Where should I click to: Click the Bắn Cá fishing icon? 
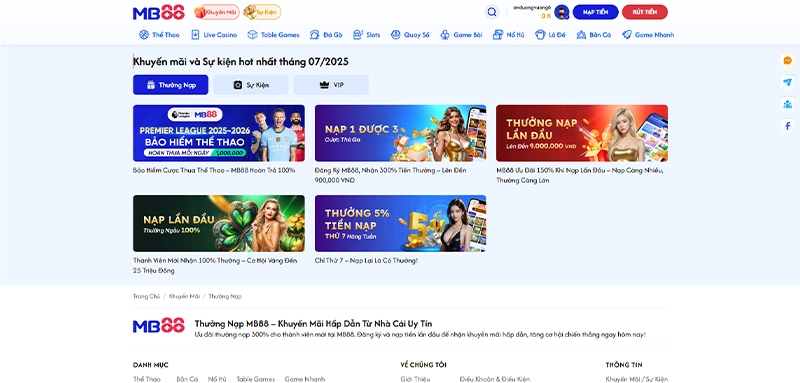coord(581,35)
